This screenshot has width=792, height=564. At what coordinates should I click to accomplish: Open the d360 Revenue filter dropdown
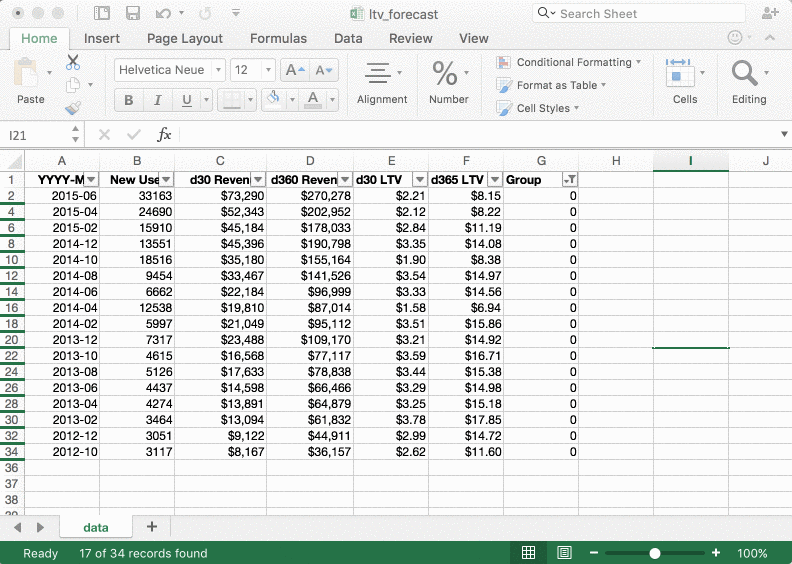[345, 180]
